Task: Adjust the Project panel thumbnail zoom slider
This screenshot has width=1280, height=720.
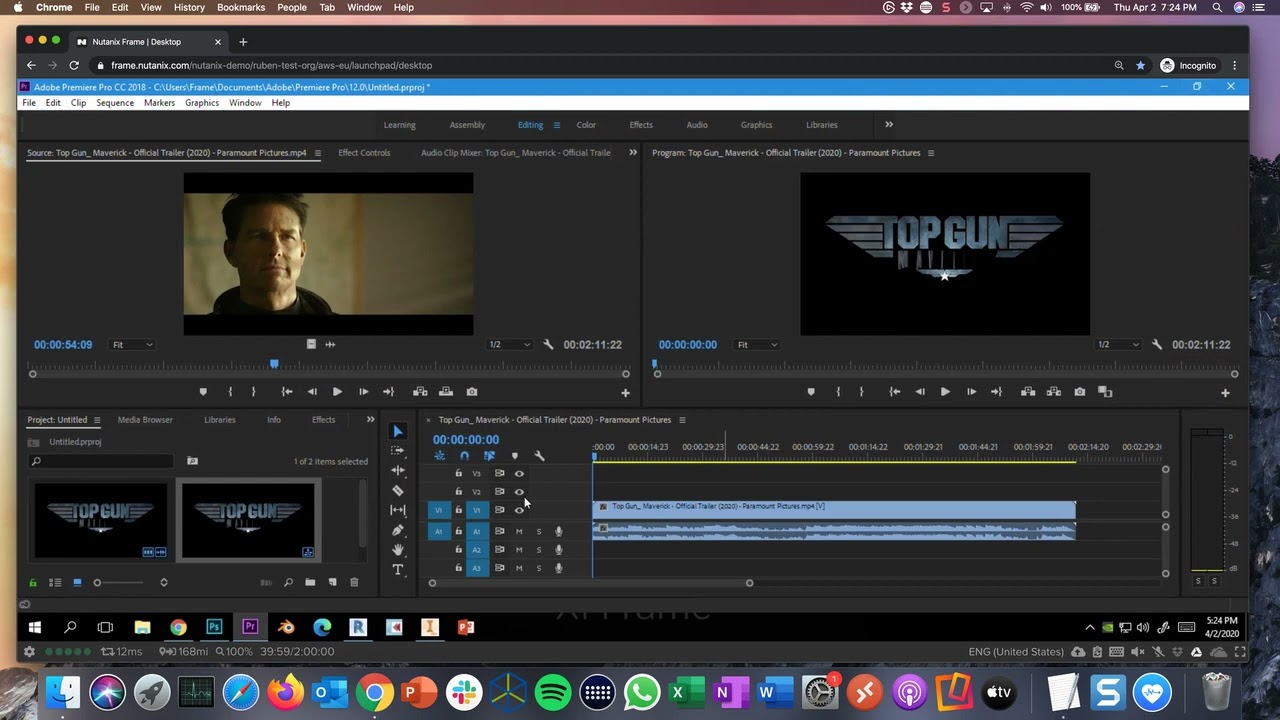Action: 98,582
